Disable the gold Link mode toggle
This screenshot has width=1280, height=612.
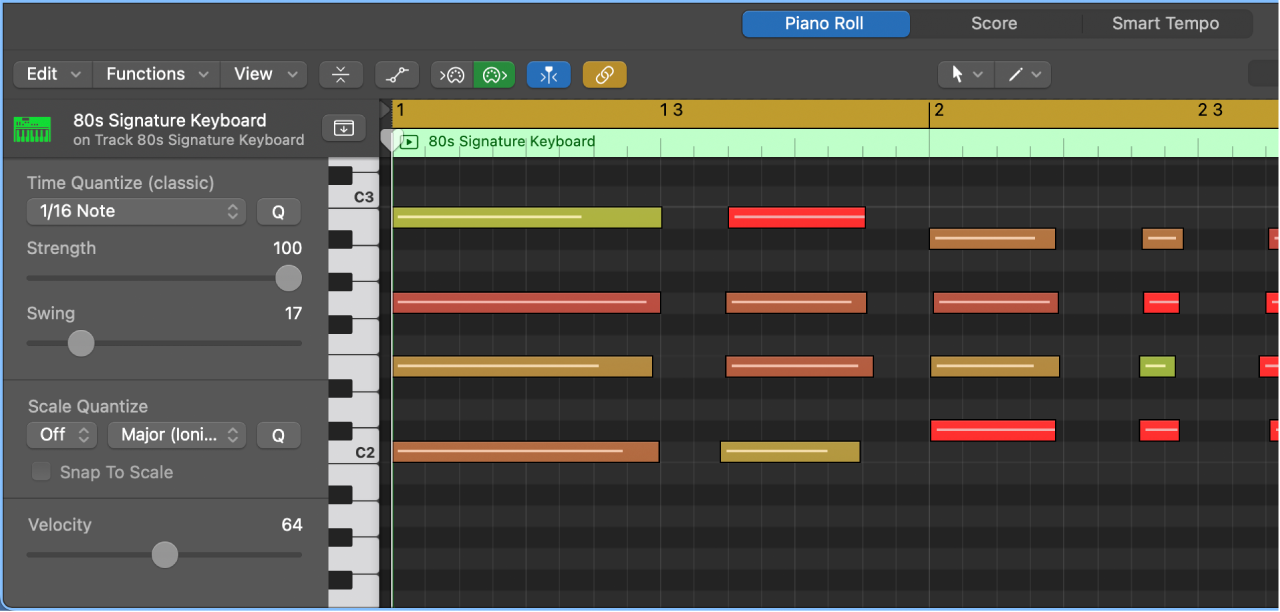coord(604,74)
